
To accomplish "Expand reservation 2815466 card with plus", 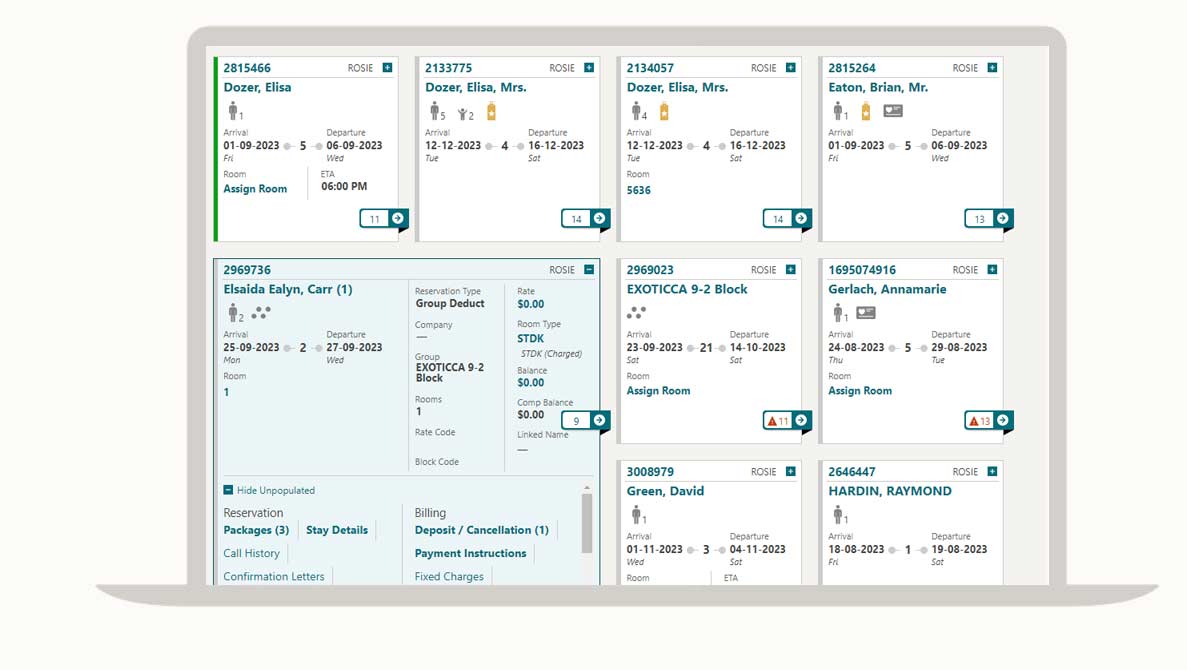I will pyautogui.click(x=387, y=68).
